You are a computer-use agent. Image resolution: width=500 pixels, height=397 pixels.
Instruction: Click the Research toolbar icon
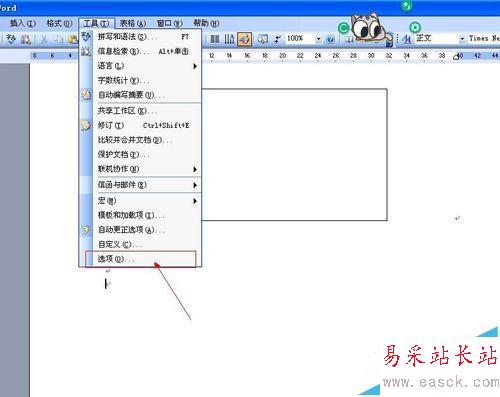pos(26,39)
